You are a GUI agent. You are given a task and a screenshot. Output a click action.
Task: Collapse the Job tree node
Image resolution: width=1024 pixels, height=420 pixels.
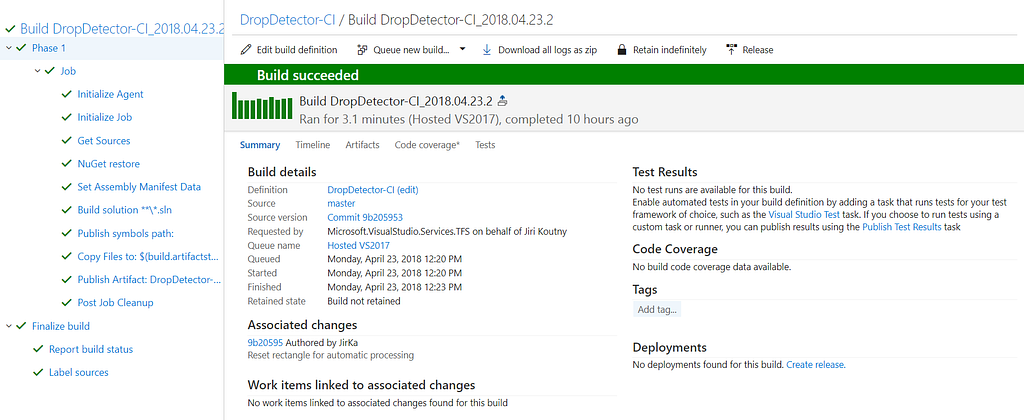tap(37, 71)
